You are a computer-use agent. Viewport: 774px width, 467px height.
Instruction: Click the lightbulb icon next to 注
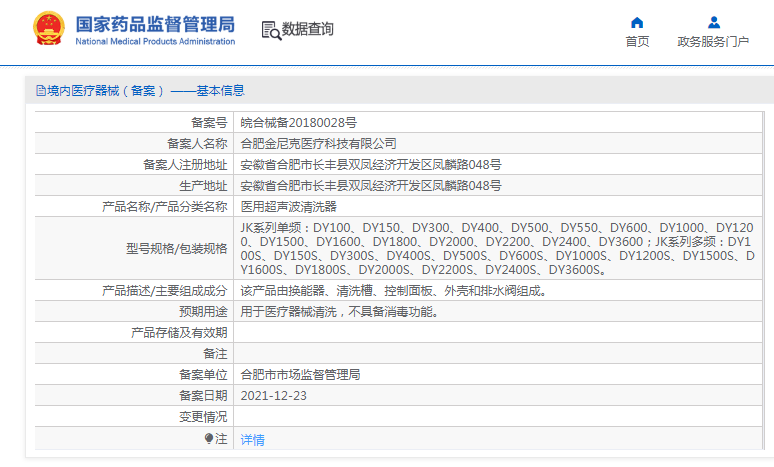[x=209, y=438]
